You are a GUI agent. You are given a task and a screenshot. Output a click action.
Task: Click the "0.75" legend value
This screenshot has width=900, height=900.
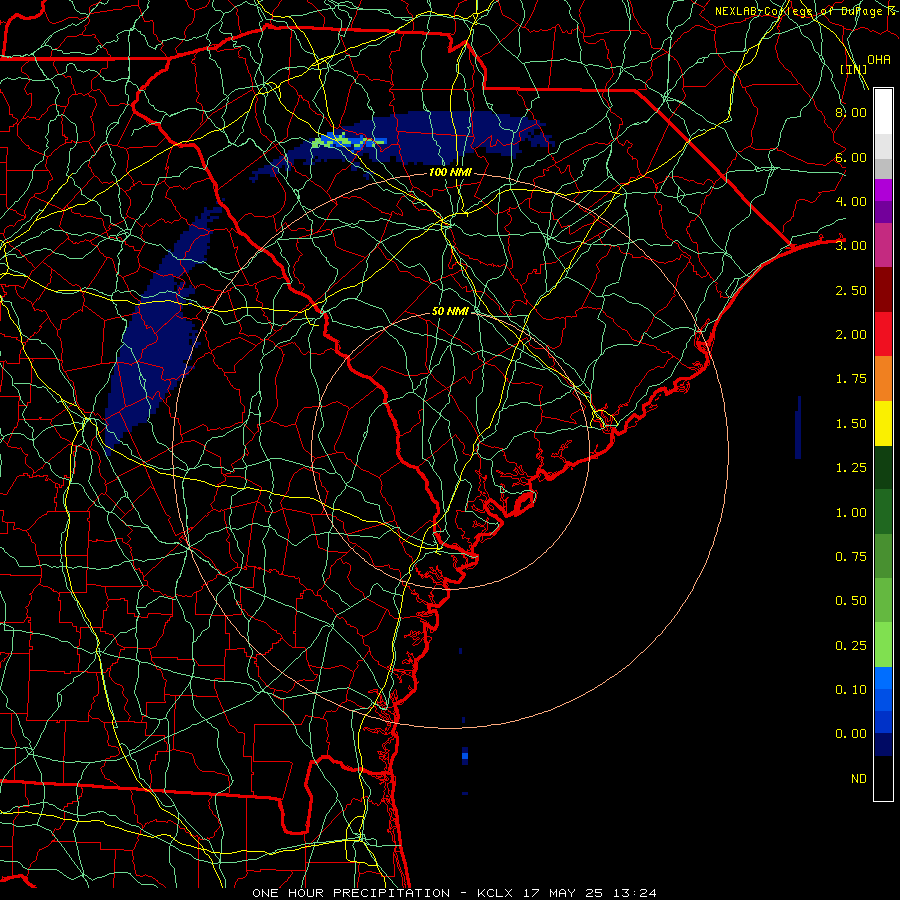pyautogui.click(x=851, y=557)
